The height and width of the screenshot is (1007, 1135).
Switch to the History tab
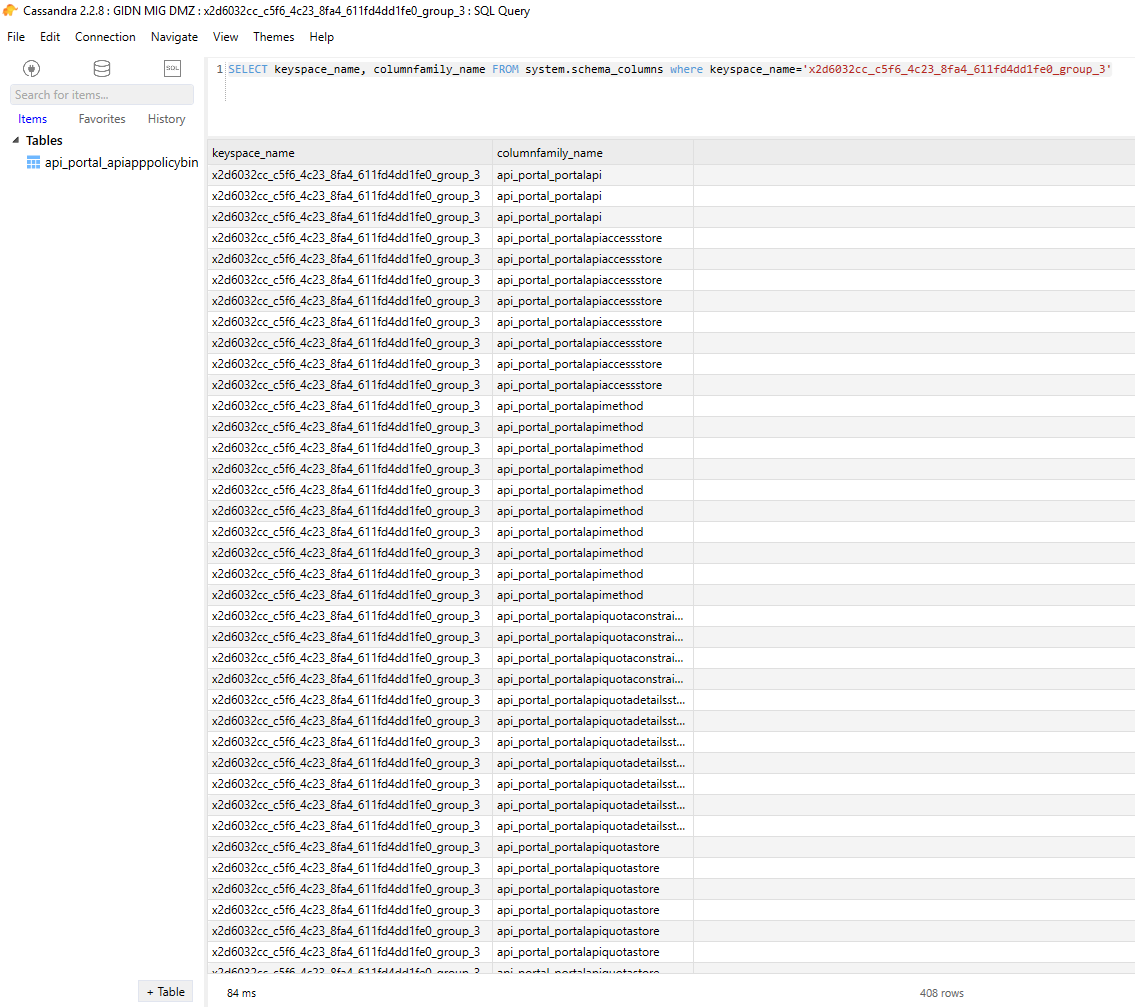[166, 119]
